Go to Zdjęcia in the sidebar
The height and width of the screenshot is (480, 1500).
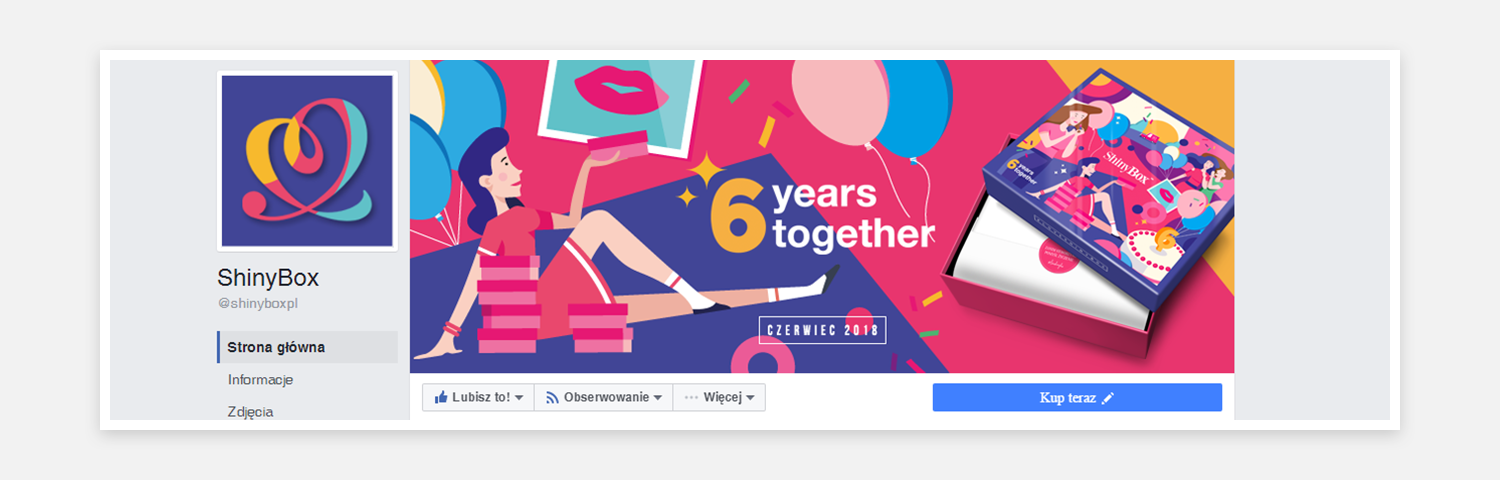tap(250, 412)
